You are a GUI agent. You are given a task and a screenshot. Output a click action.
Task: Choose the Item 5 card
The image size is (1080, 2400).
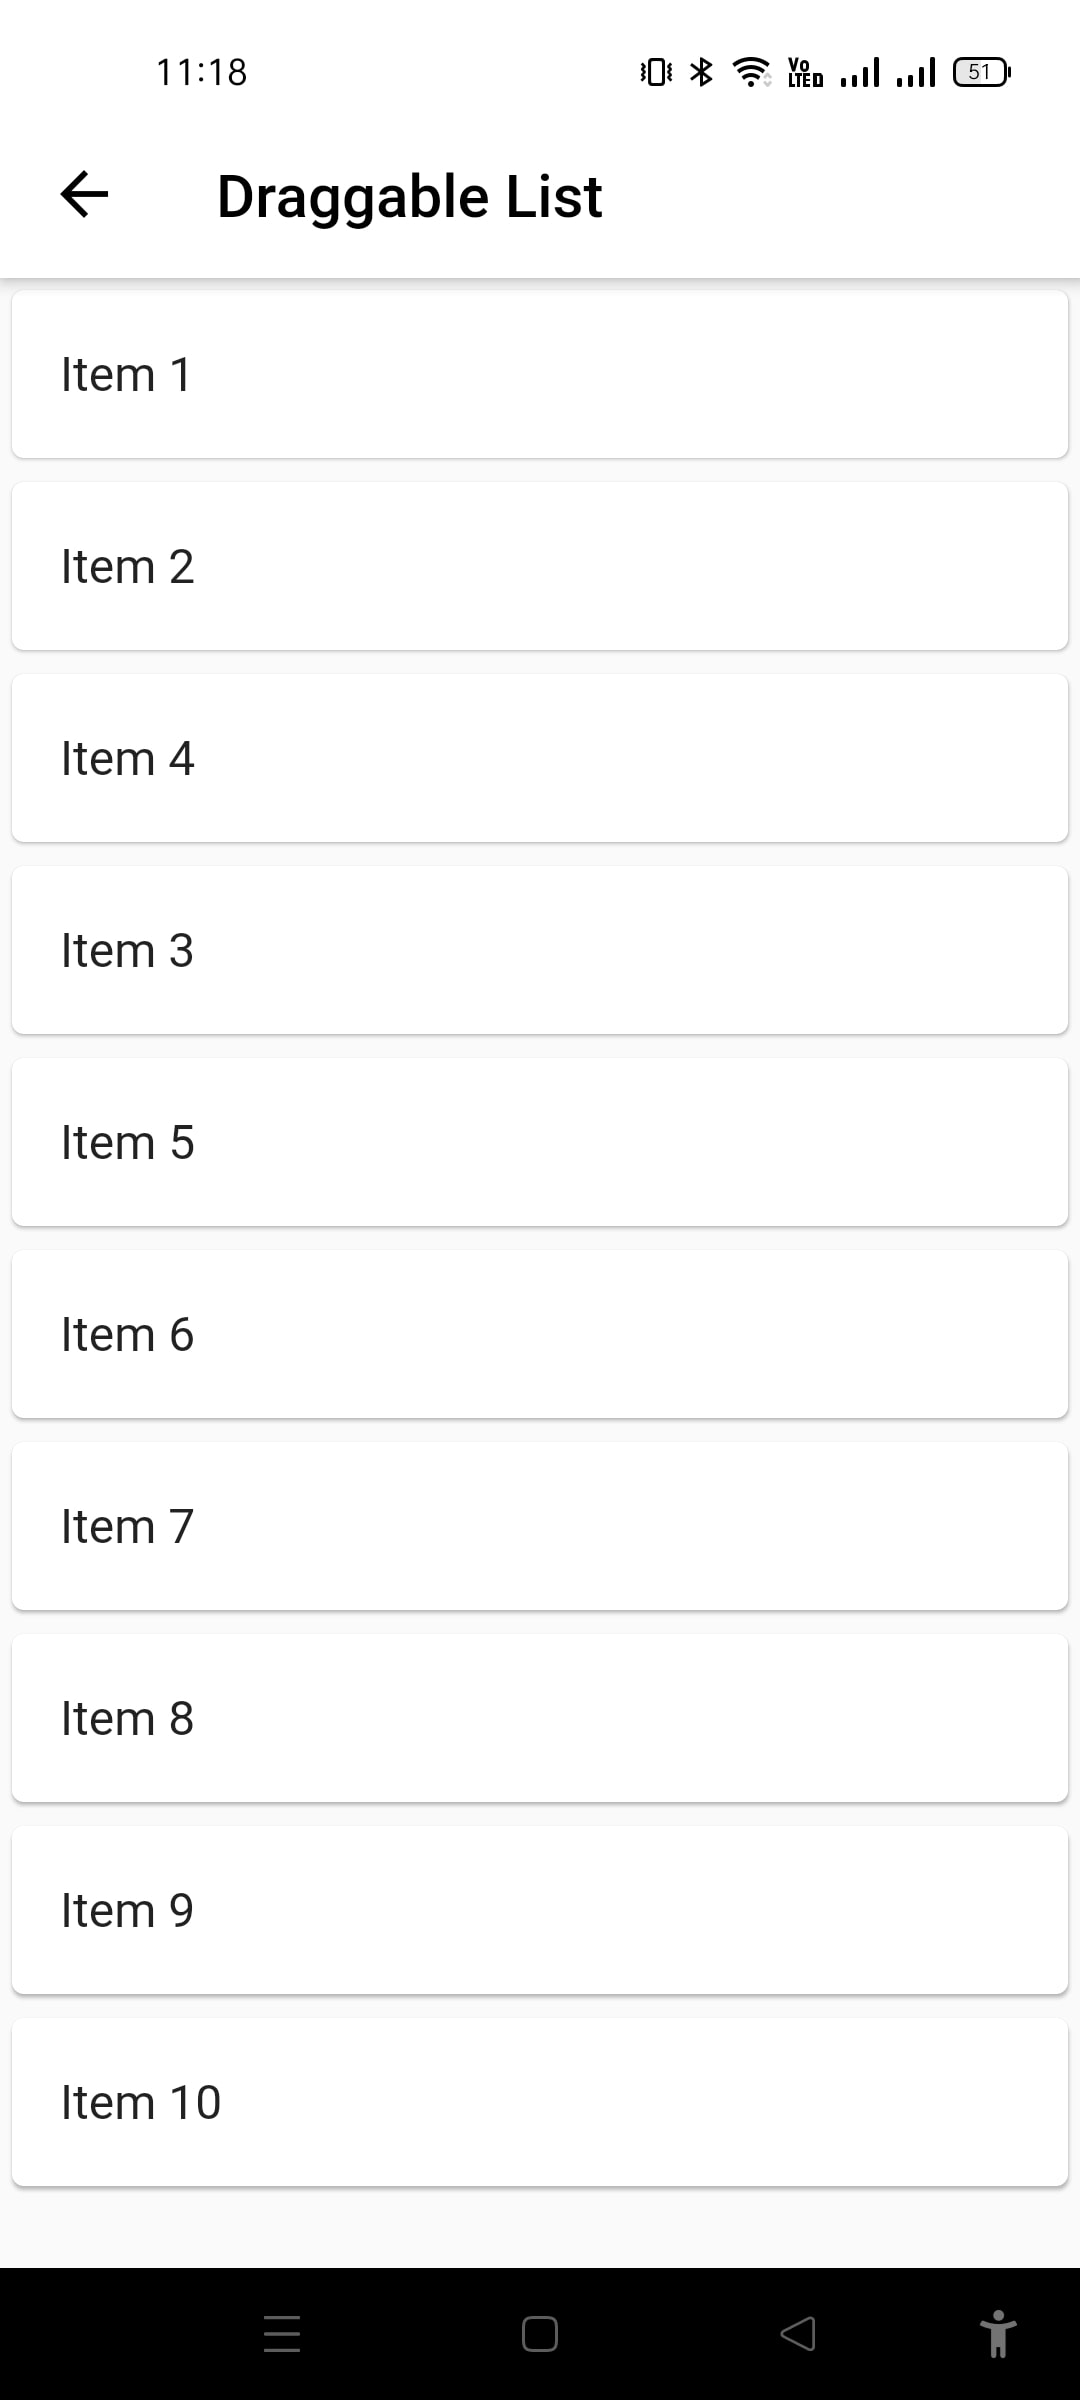(x=540, y=1143)
